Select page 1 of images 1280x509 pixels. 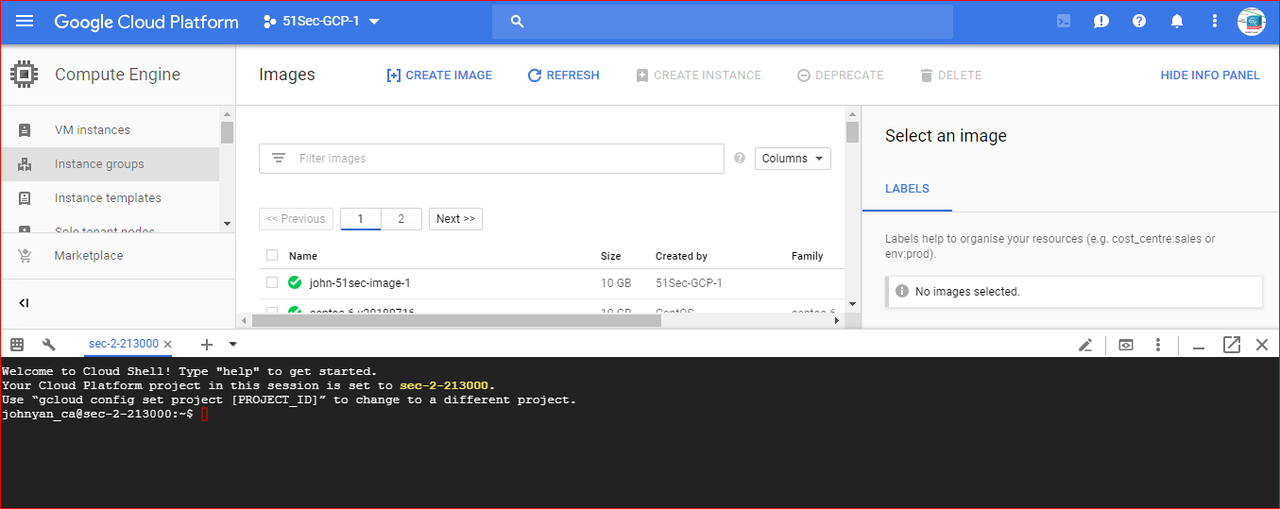point(360,219)
